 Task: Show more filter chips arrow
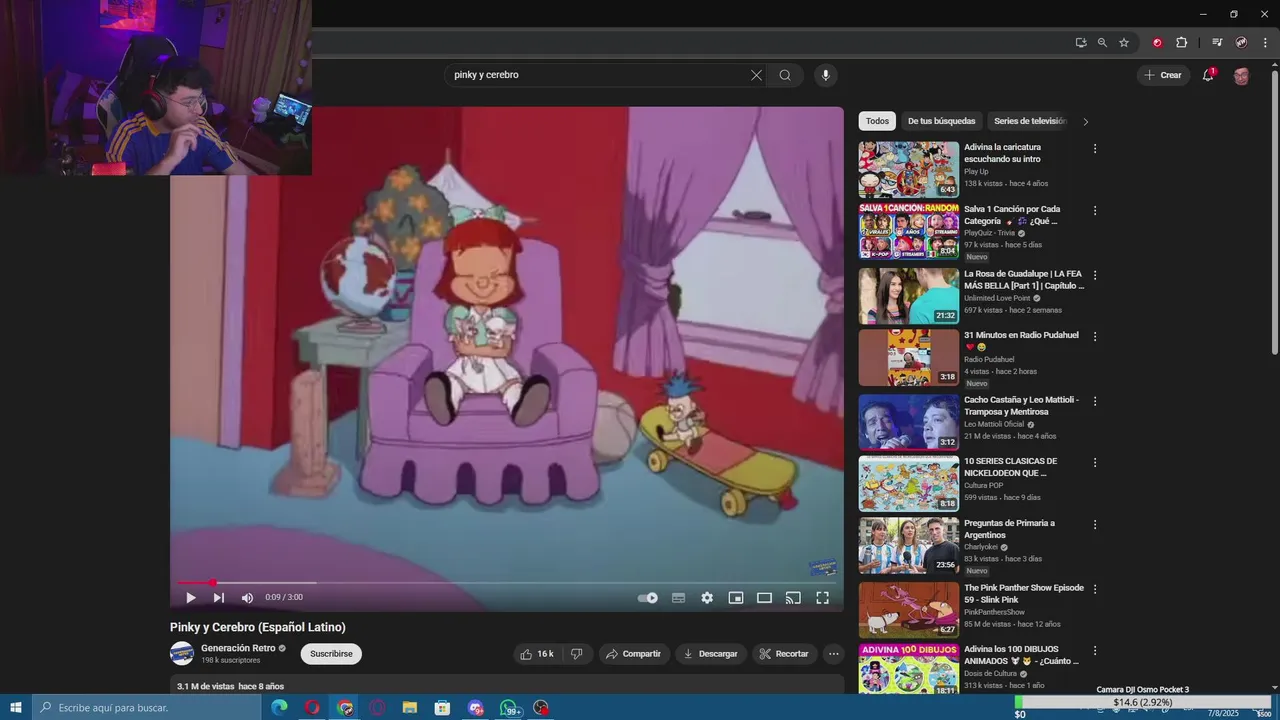pyautogui.click(x=1086, y=122)
